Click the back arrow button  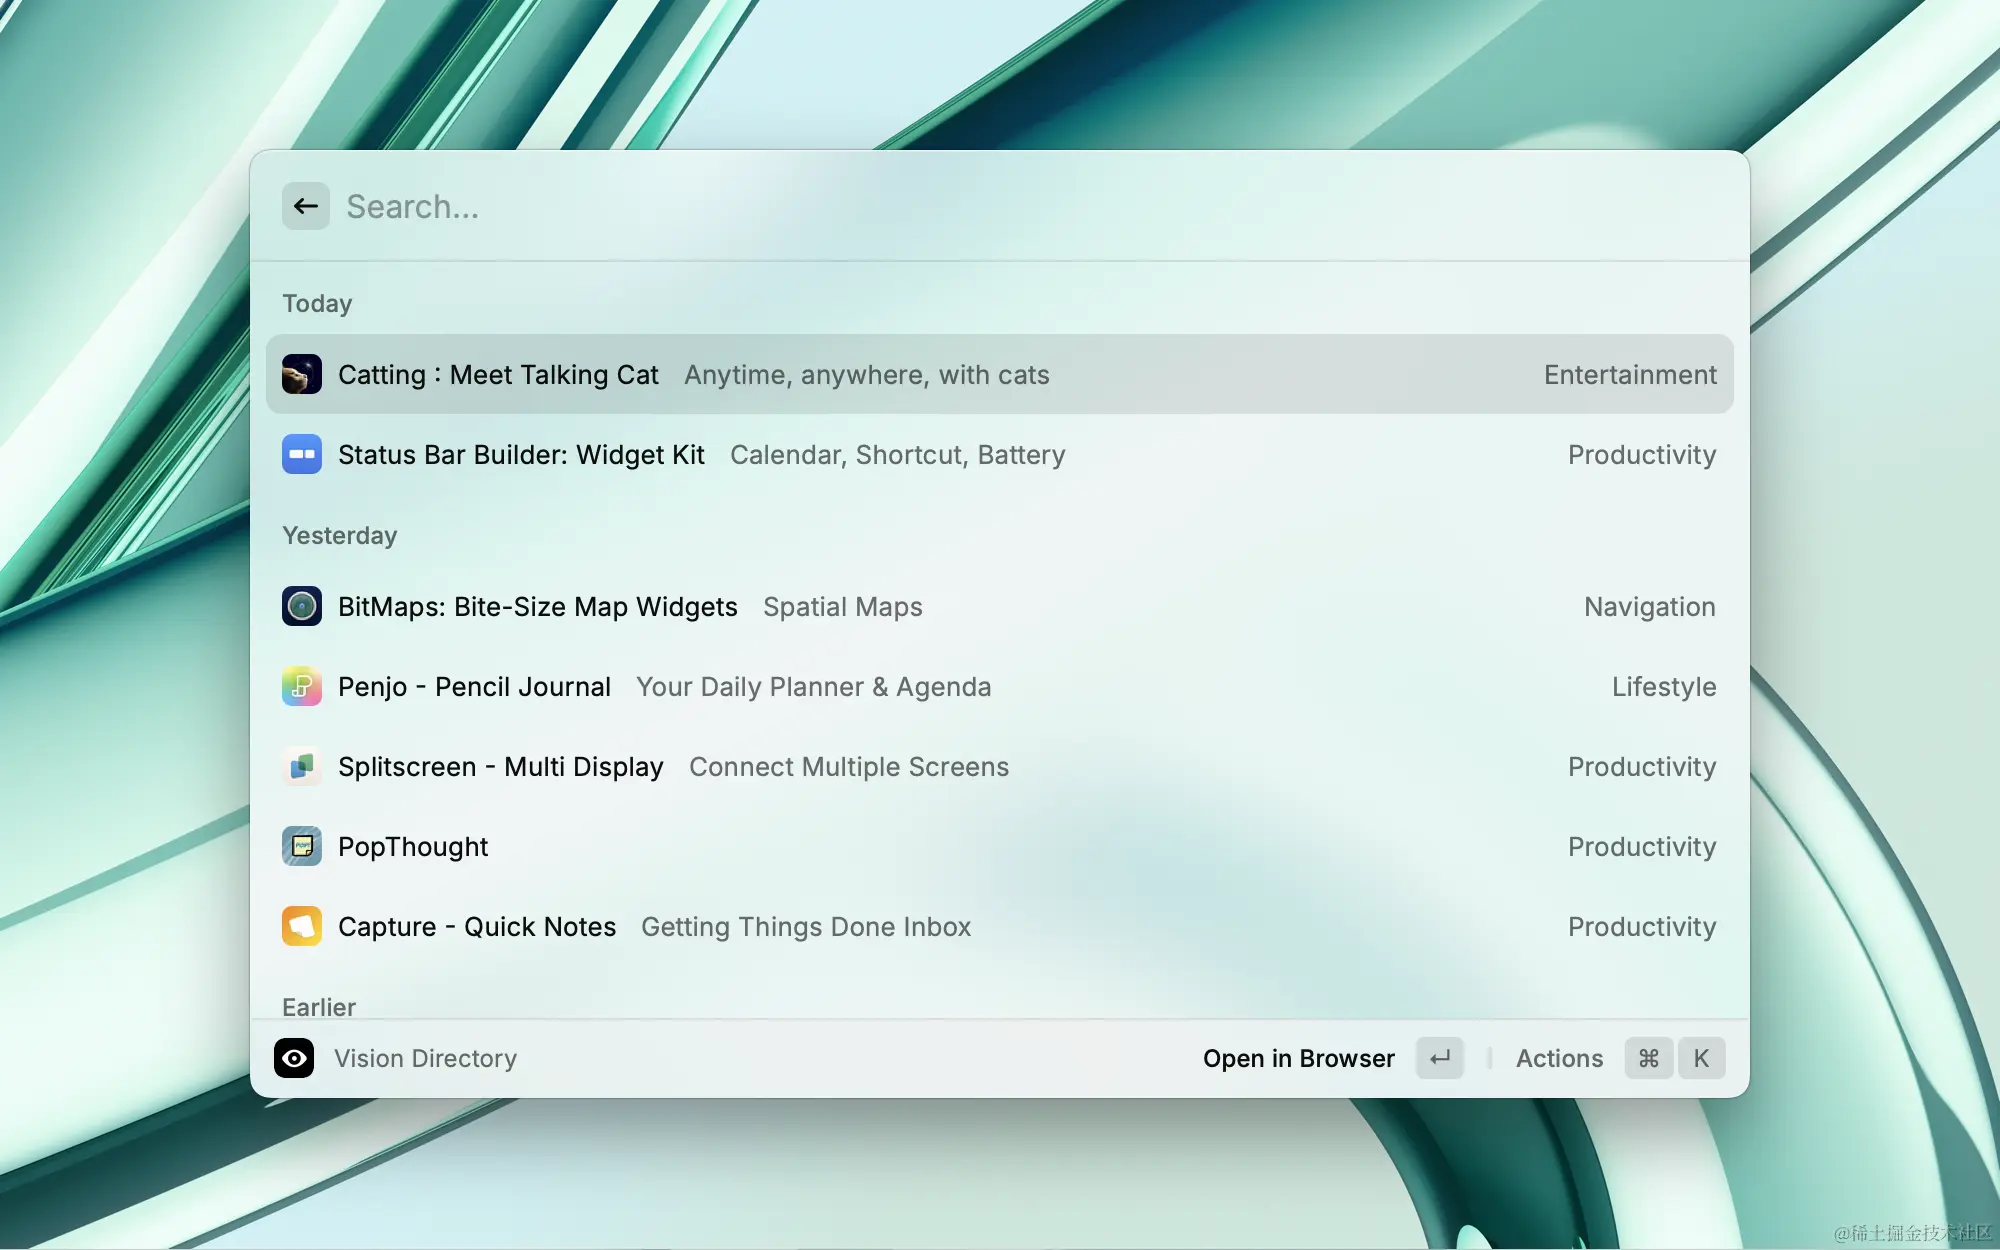tap(306, 206)
